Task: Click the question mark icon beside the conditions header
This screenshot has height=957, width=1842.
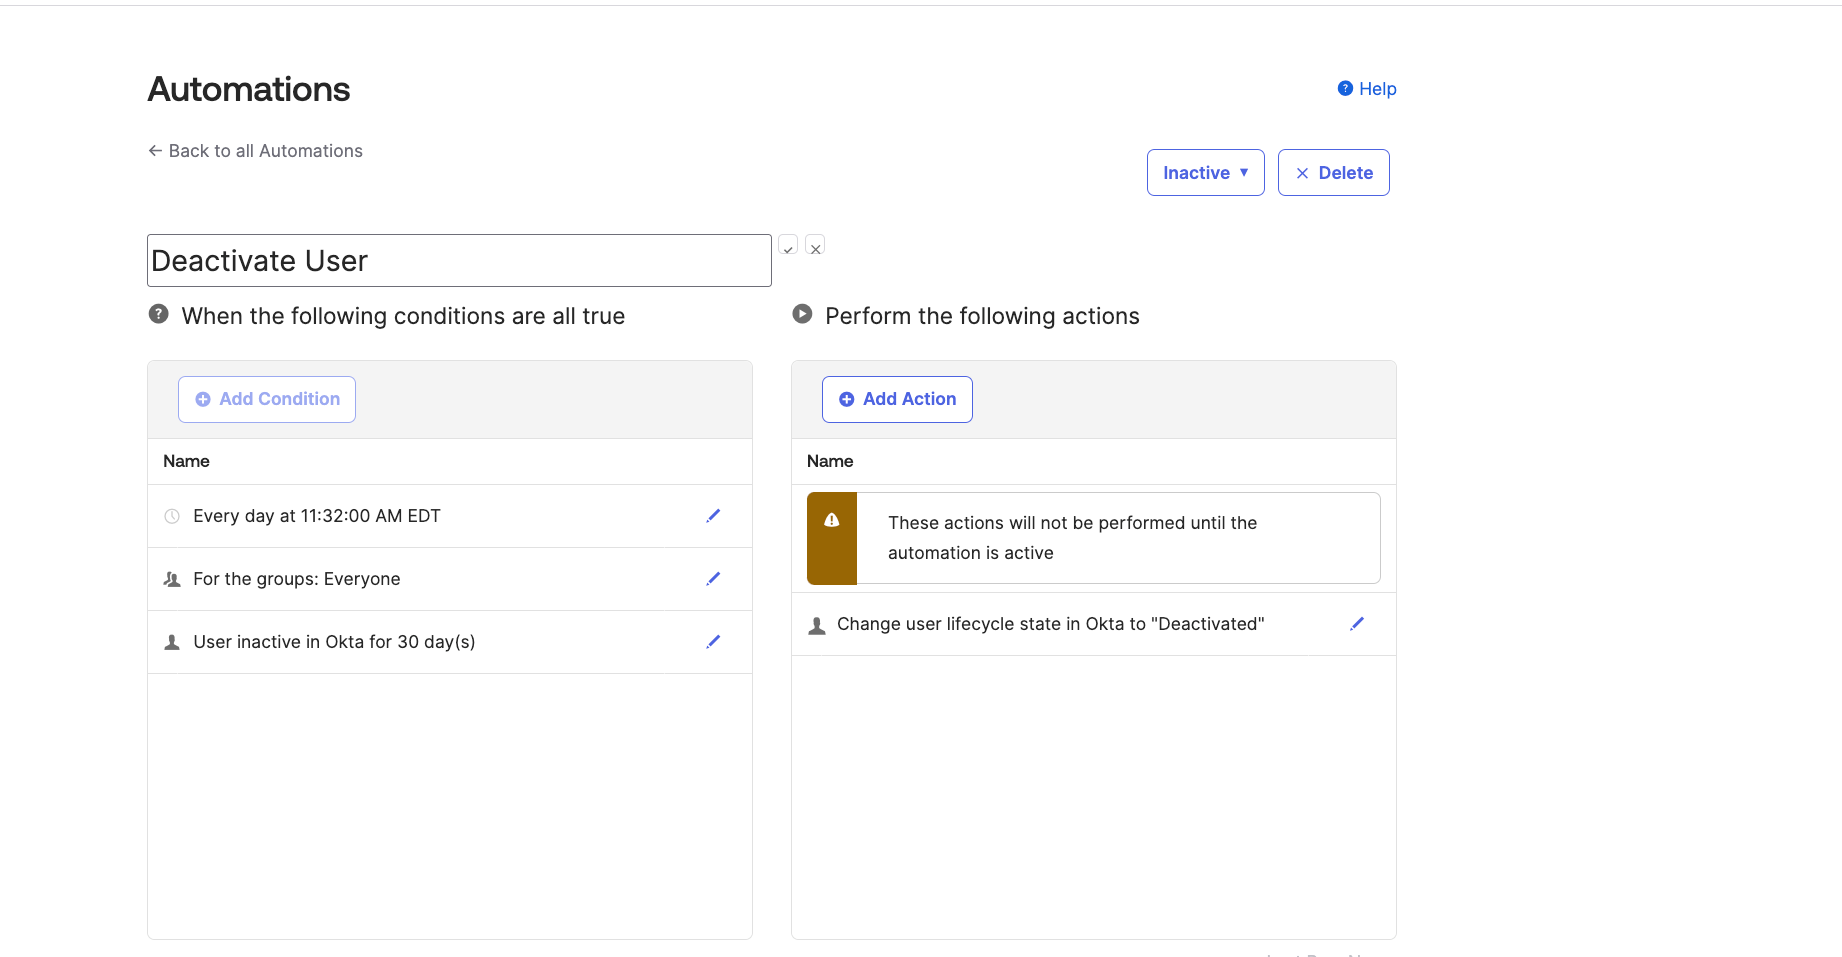Action: click(158, 313)
